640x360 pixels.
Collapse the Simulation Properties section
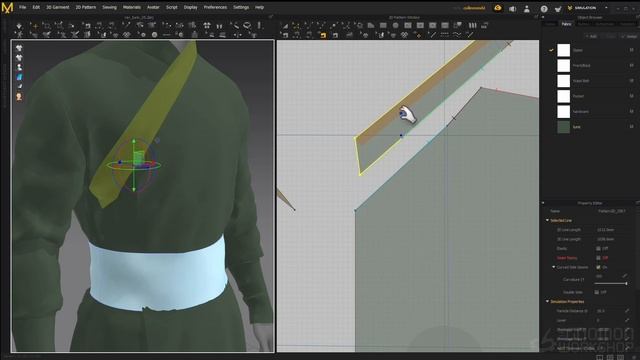pos(547,302)
